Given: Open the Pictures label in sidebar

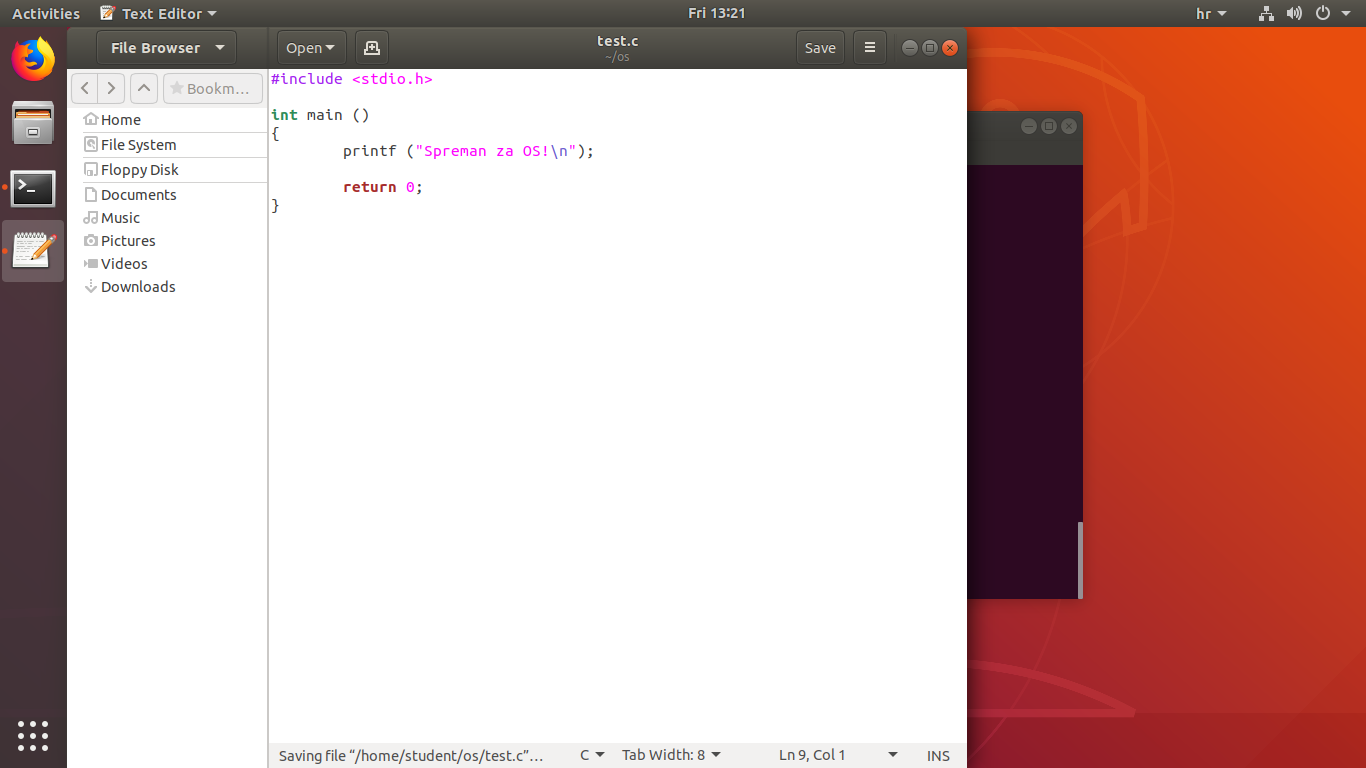Looking at the screenshot, I should (x=128, y=240).
